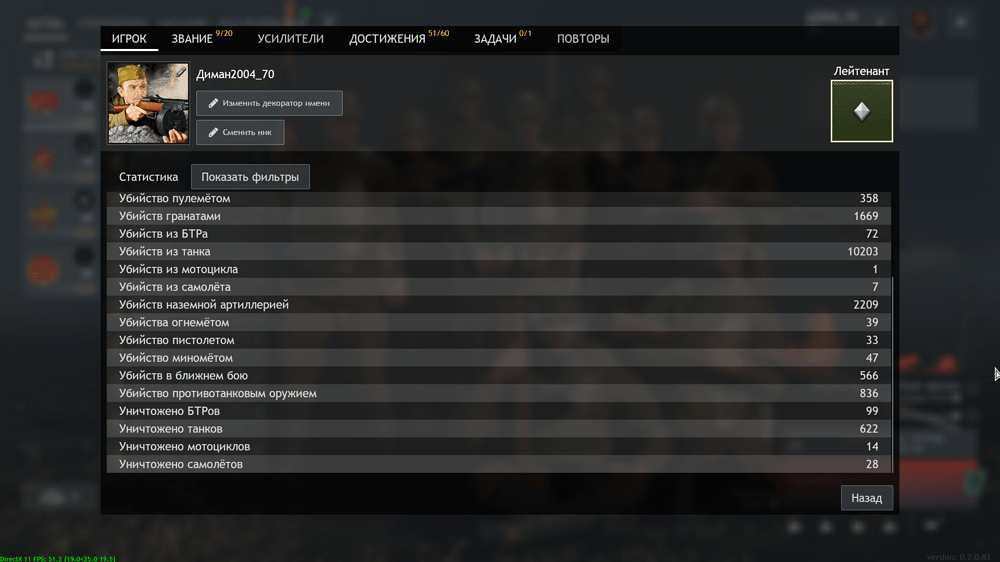Select the Убийств из танка row
1000x562 pixels.
[499, 251]
